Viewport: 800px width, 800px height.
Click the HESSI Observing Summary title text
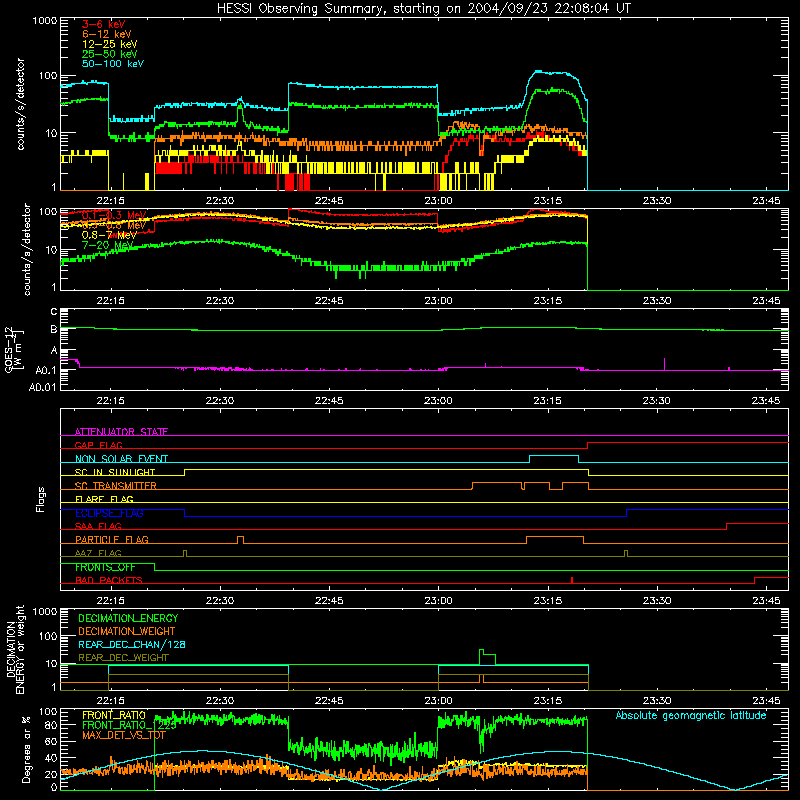423,9
